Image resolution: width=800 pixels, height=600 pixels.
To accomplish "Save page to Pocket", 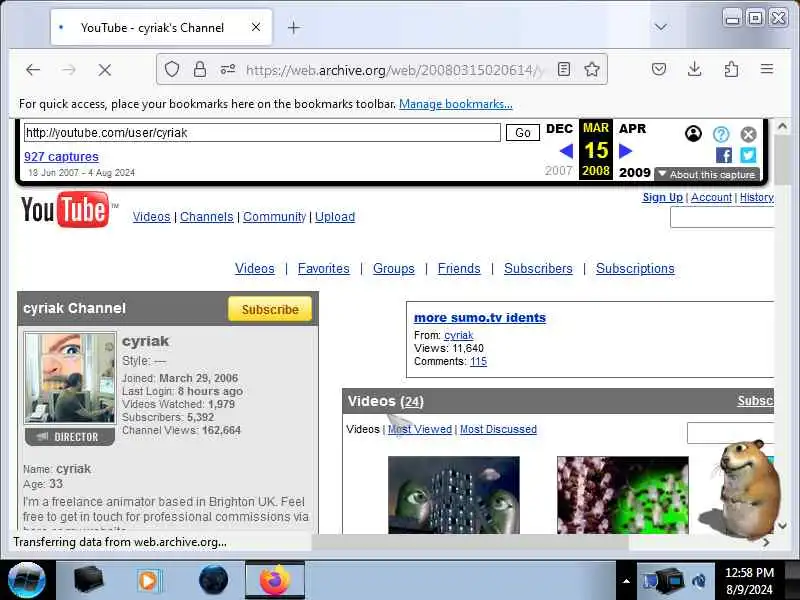I will (659, 69).
